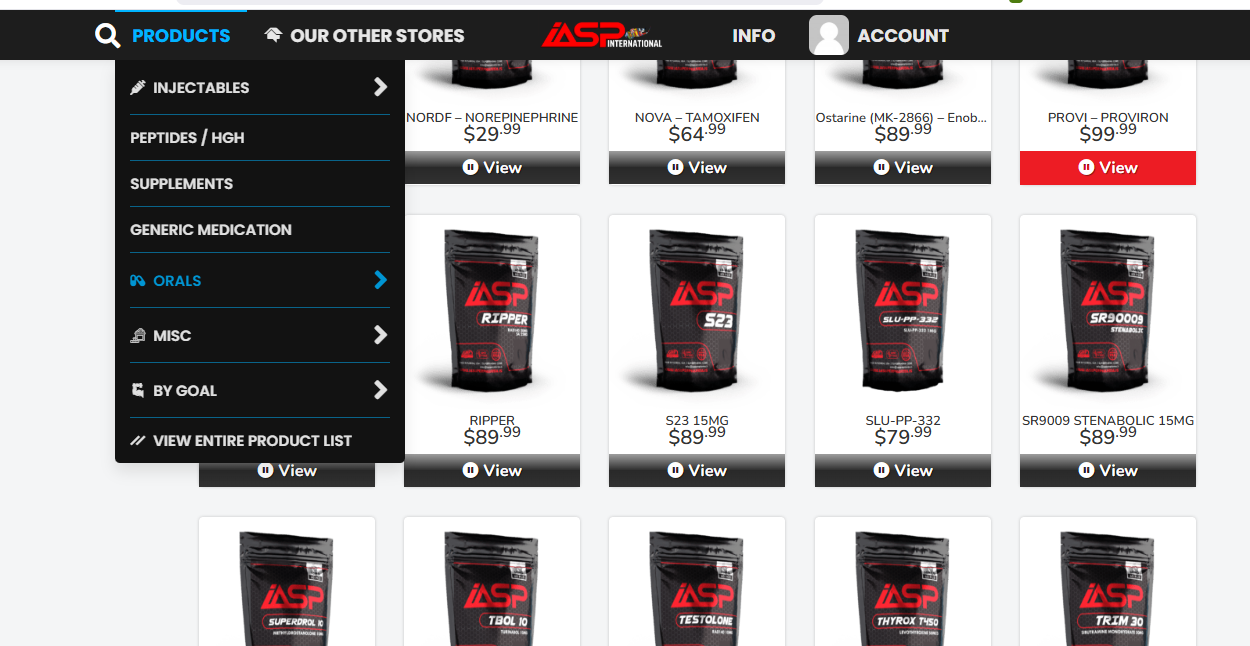This screenshot has width=1250, height=646.
Task: Click the By Goal category icon
Action: pyautogui.click(x=138, y=391)
